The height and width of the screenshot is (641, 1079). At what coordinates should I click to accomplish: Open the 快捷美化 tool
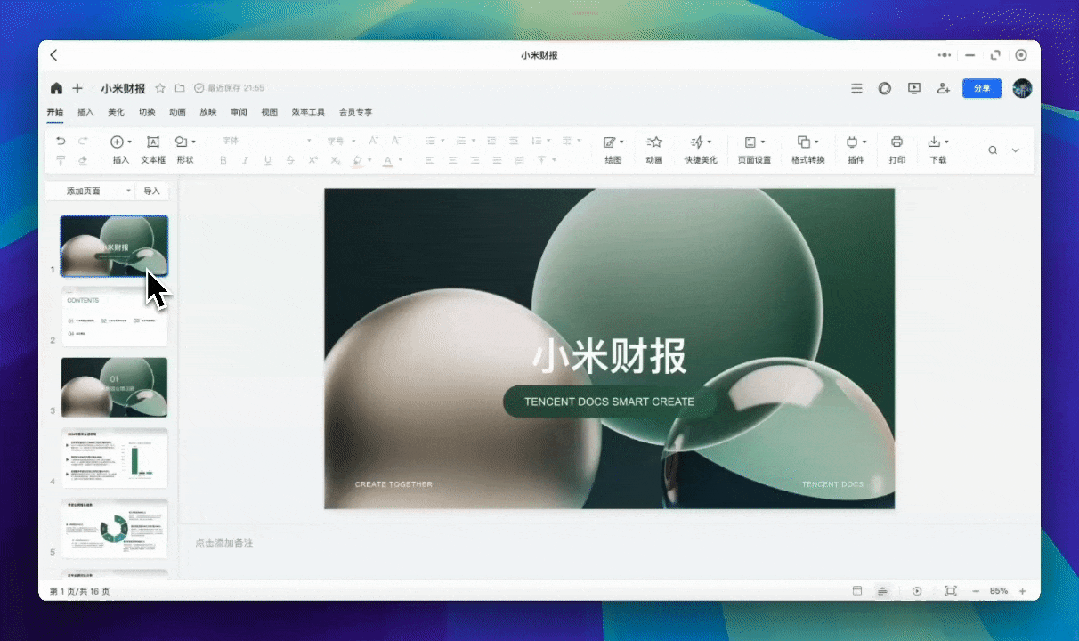[x=701, y=149]
